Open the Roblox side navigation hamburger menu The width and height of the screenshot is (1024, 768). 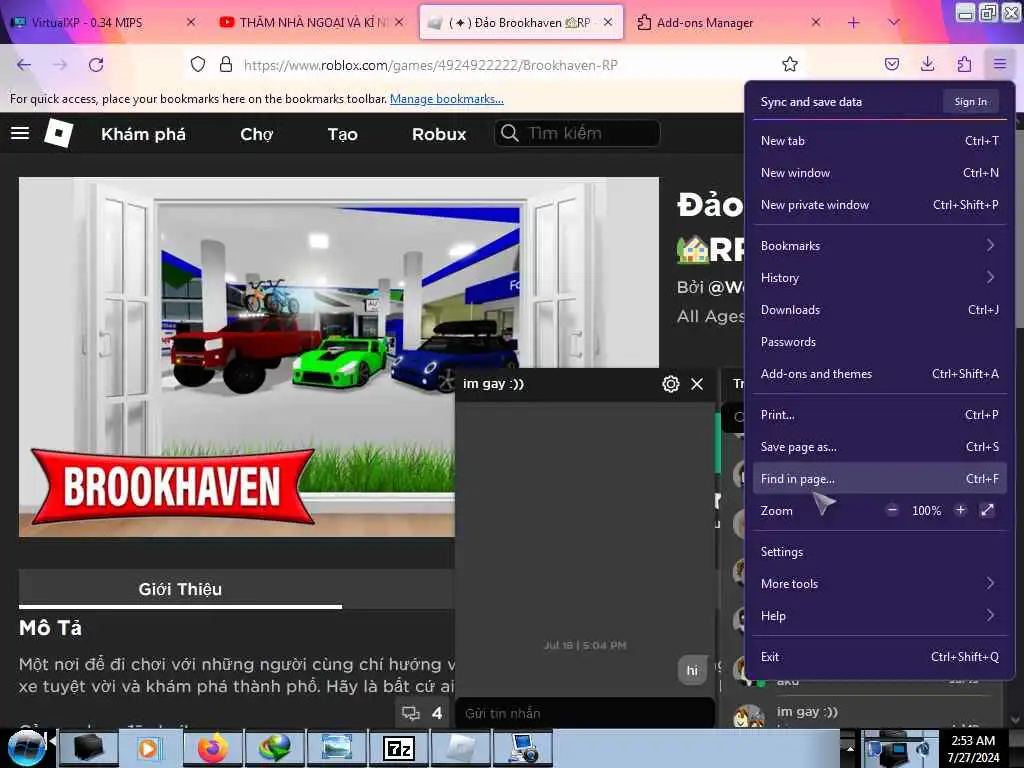click(x=20, y=133)
